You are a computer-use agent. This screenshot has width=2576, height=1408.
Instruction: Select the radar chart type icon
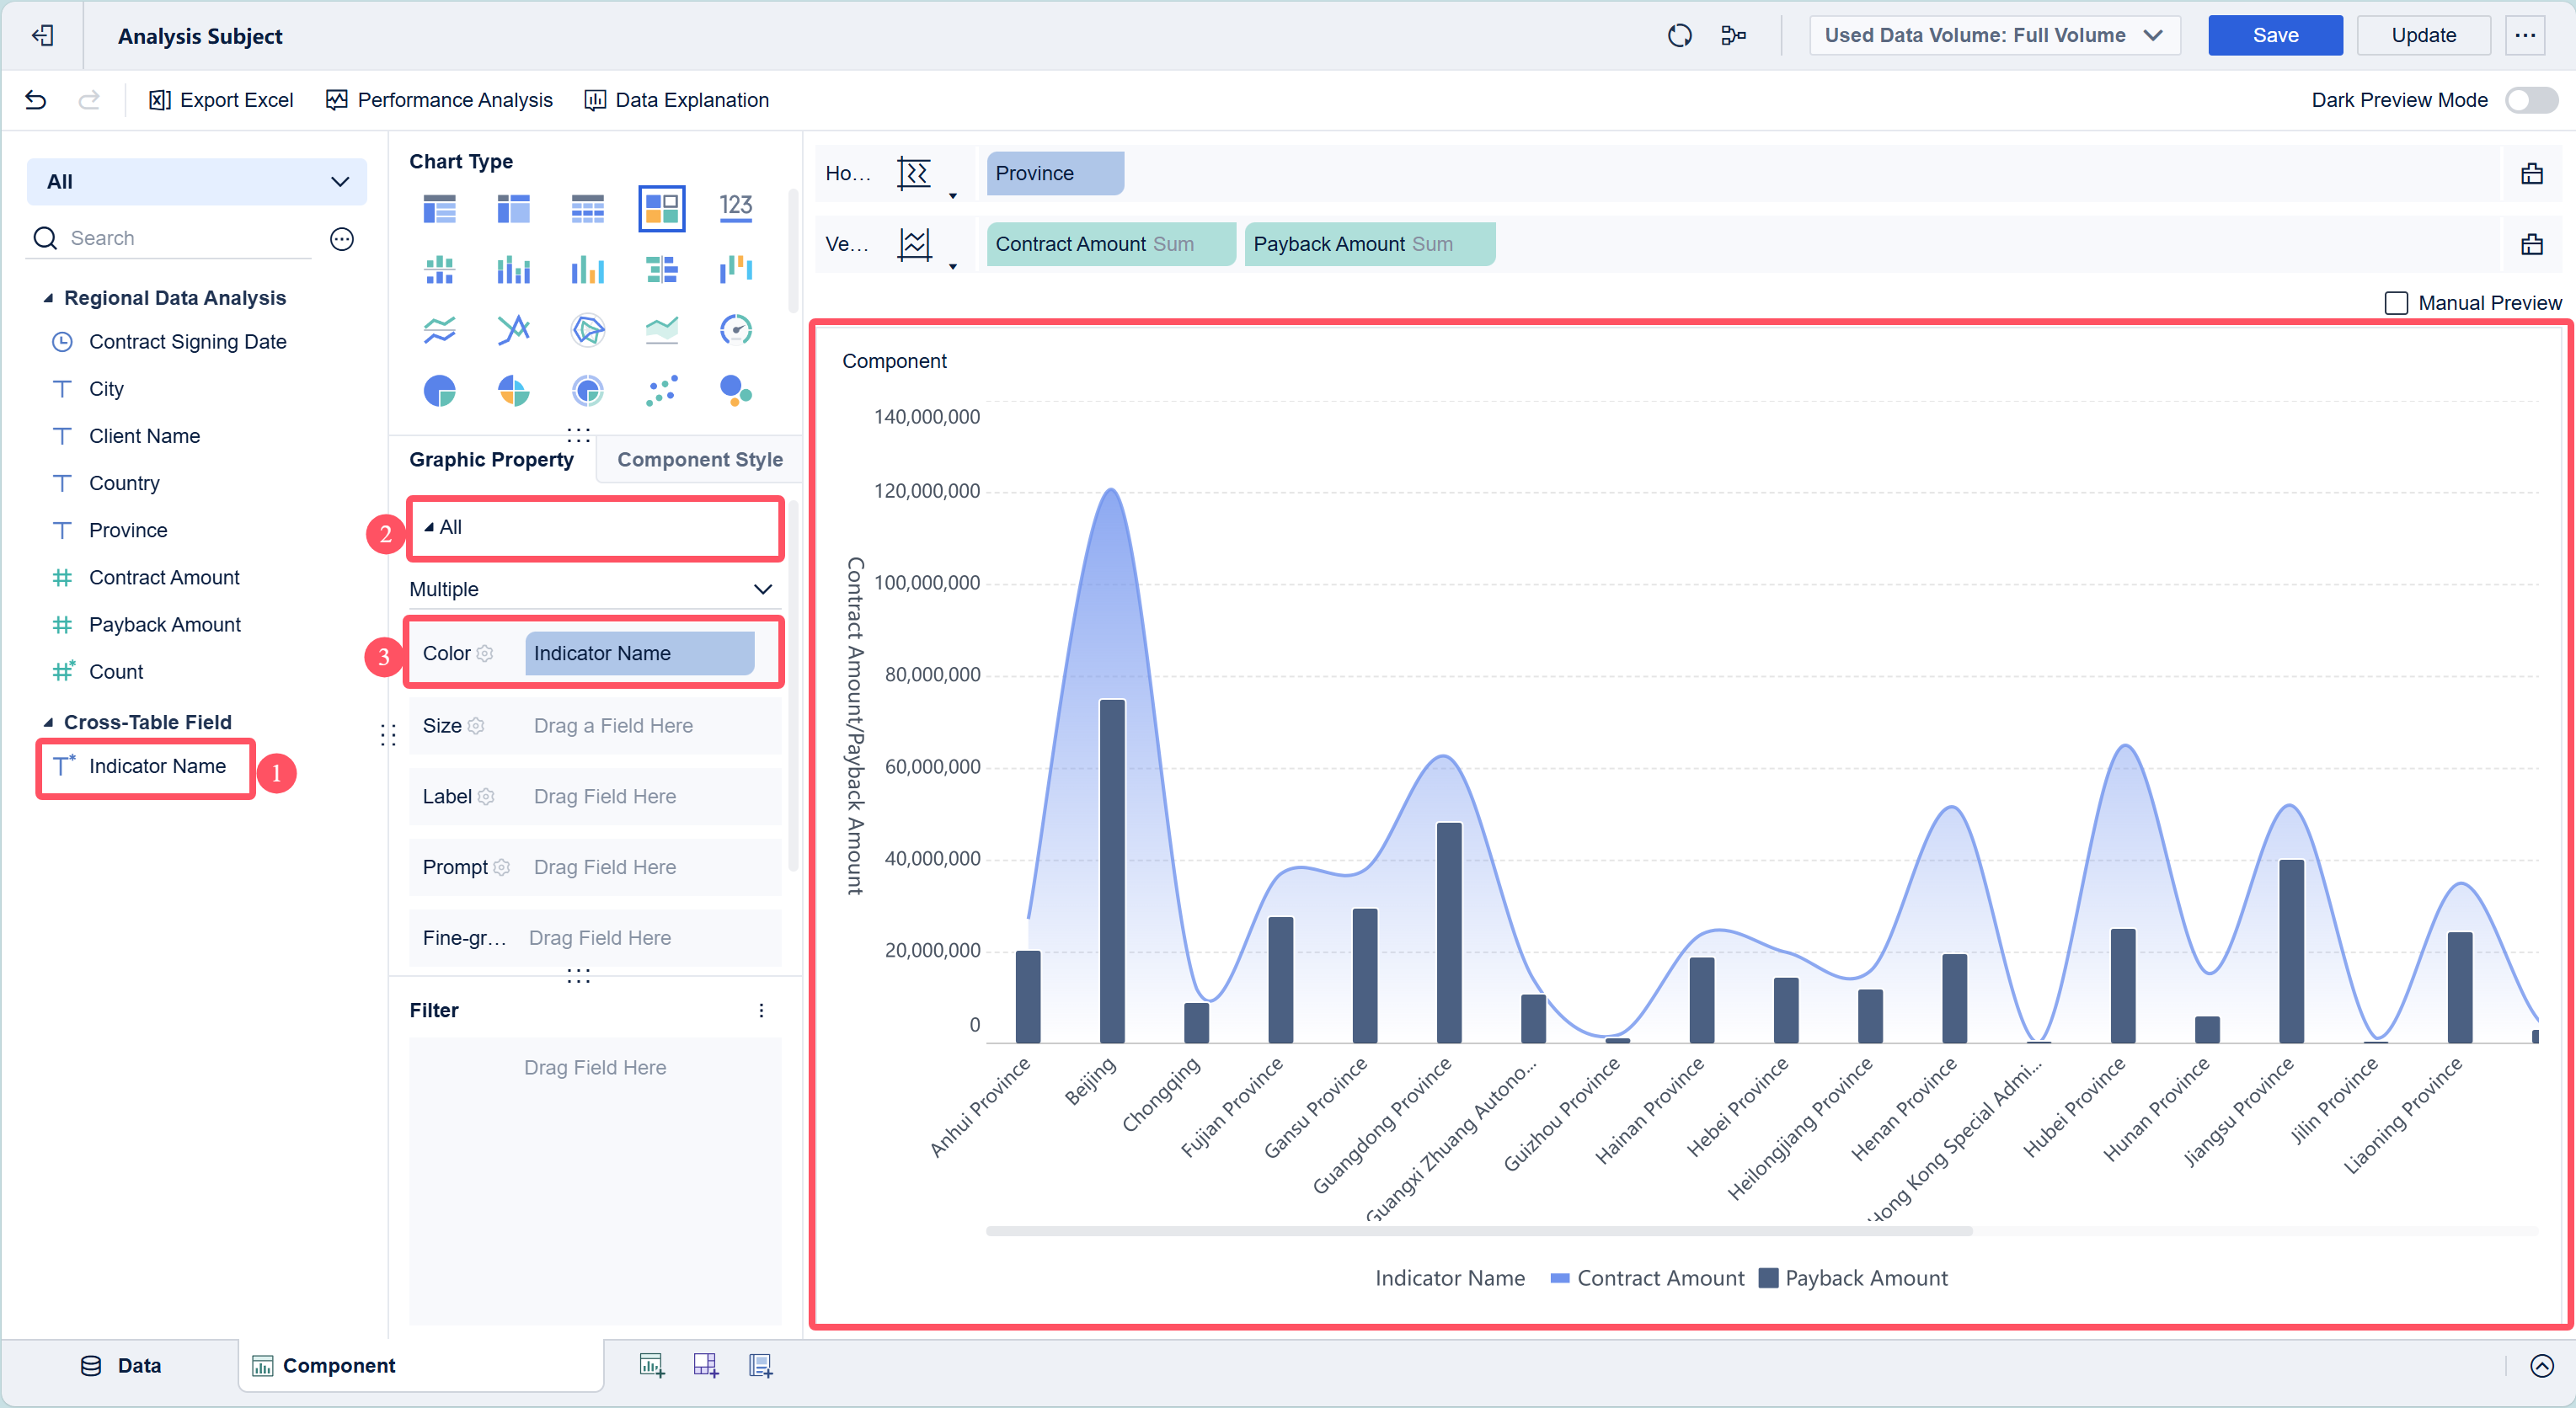tap(588, 329)
